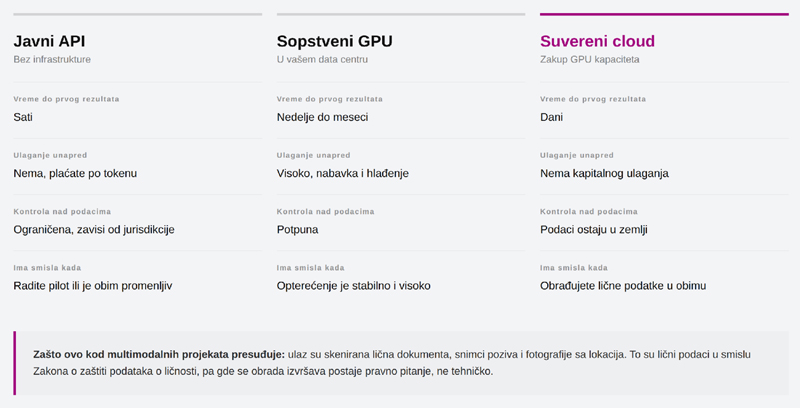Image resolution: width=800 pixels, height=408 pixels.
Task: Click the 'Zakup GPU kapaciteta' subtitle
Action: 590,59
